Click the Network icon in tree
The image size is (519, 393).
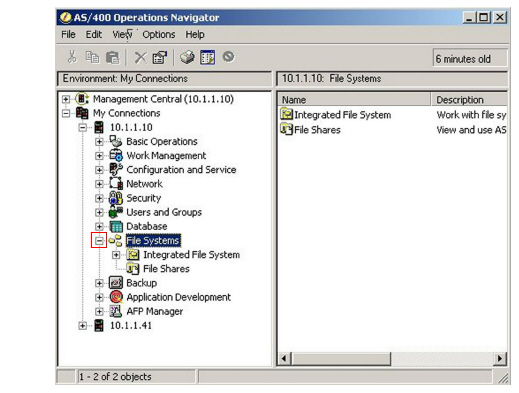tap(116, 184)
